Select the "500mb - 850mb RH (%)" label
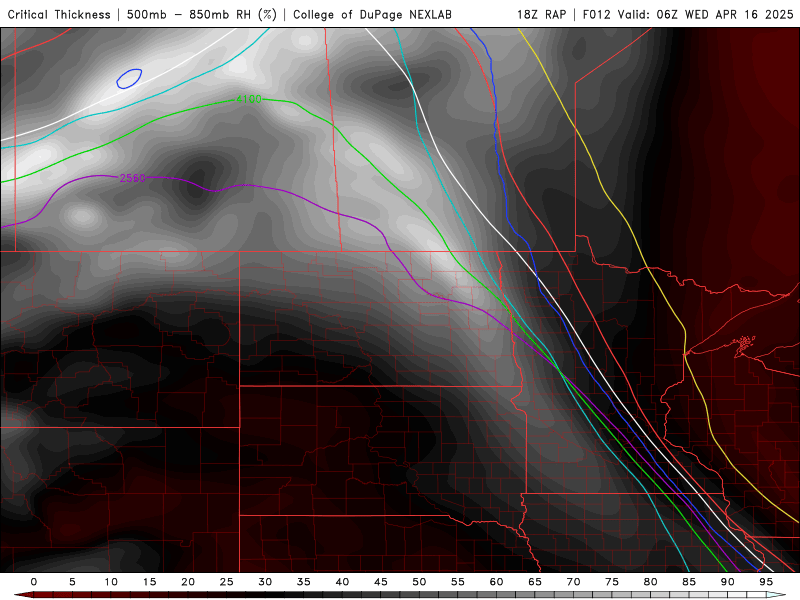The image size is (800, 600). click(202, 15)
